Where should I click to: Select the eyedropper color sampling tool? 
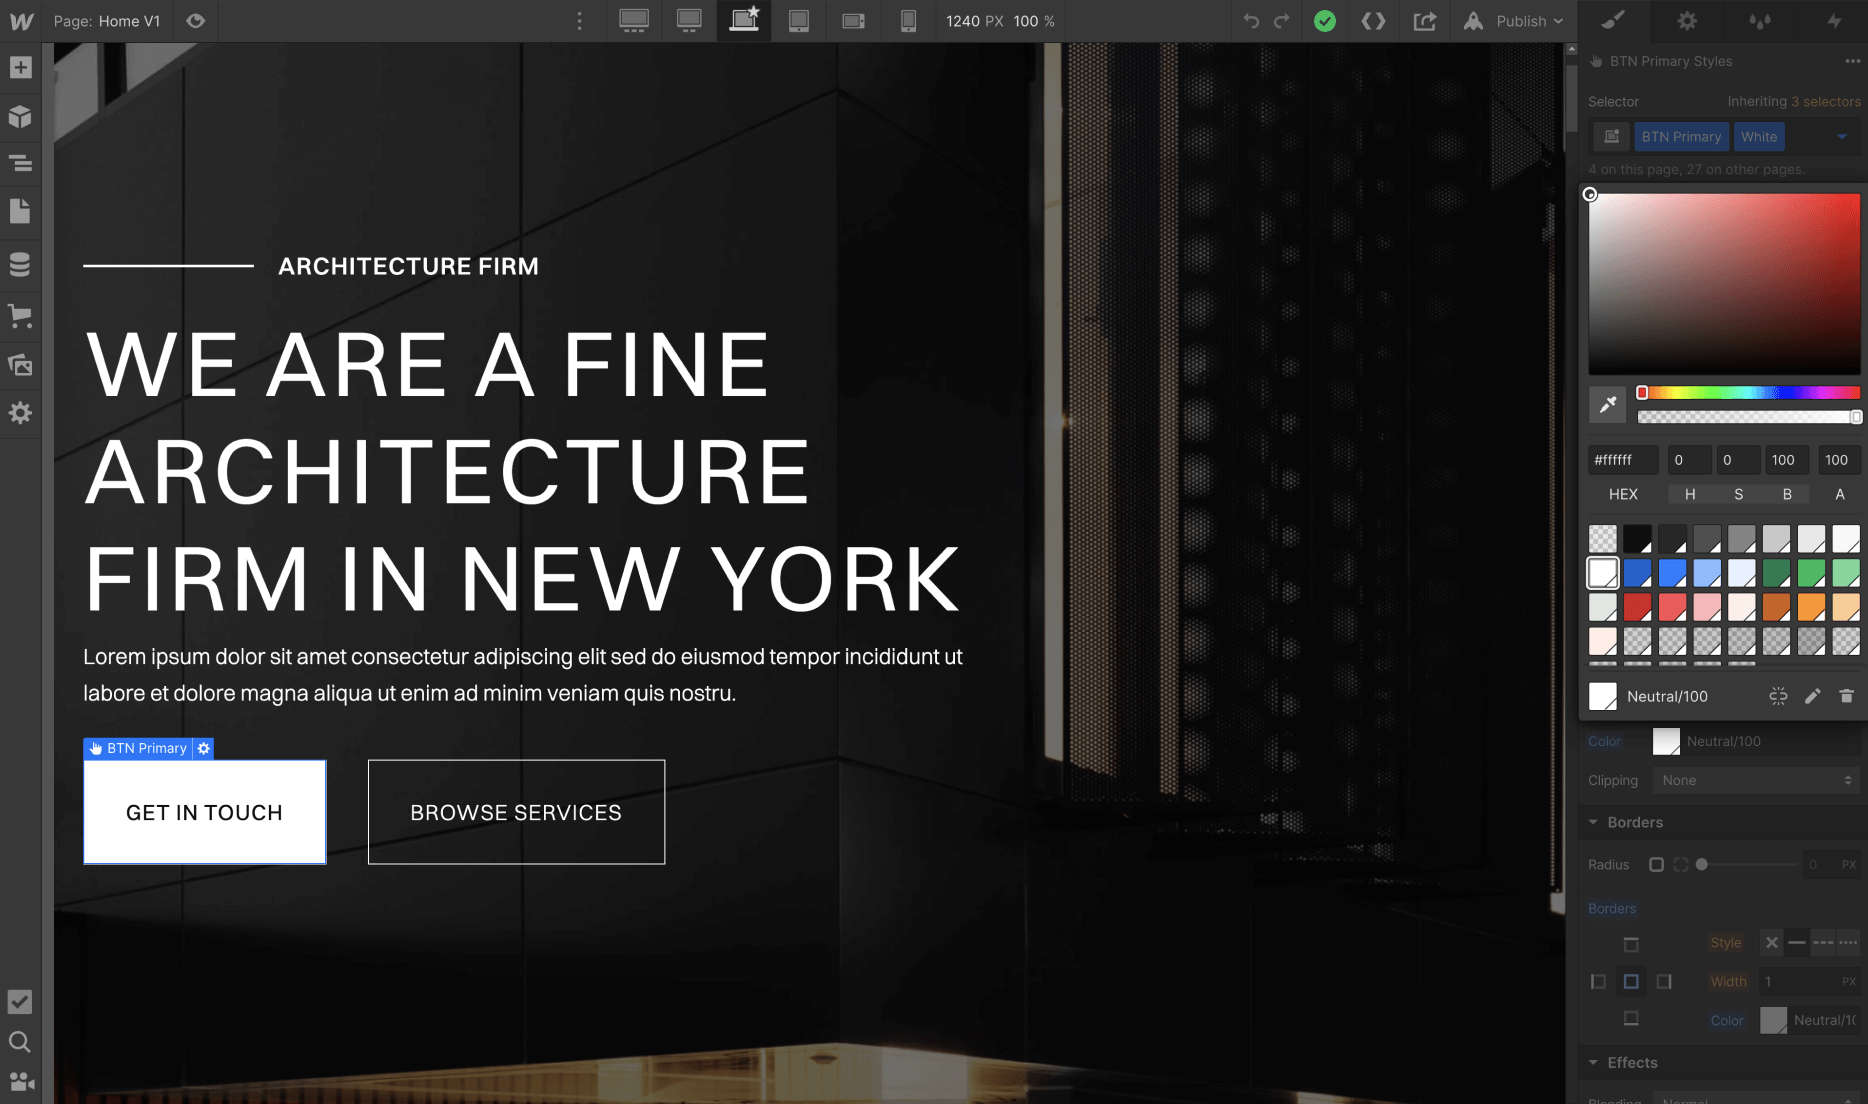point(1607,406)
